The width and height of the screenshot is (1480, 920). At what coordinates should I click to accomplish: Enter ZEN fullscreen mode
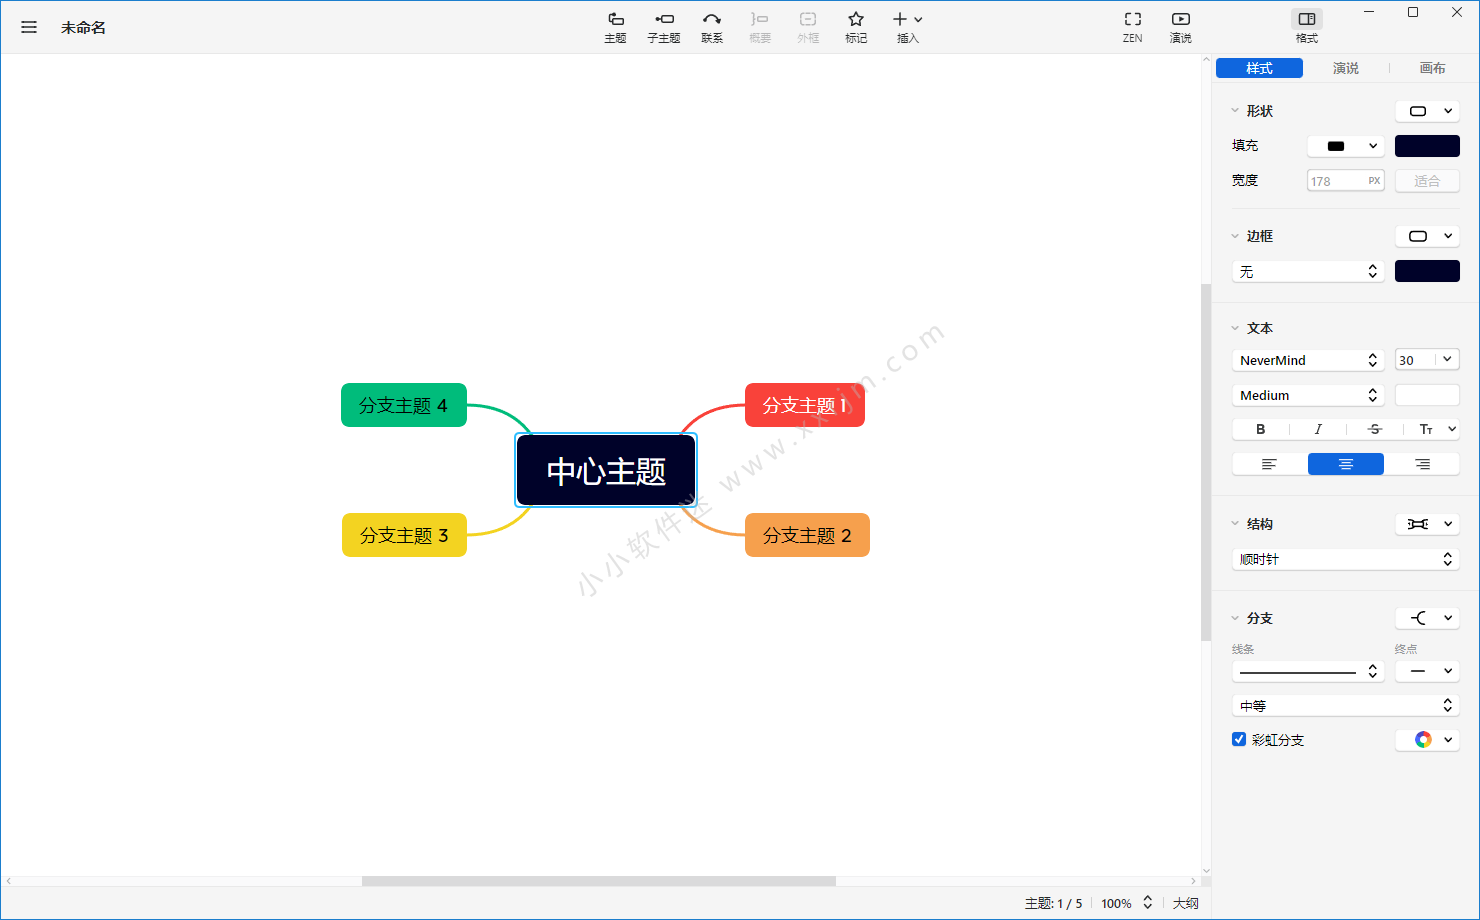point(1132,26)
